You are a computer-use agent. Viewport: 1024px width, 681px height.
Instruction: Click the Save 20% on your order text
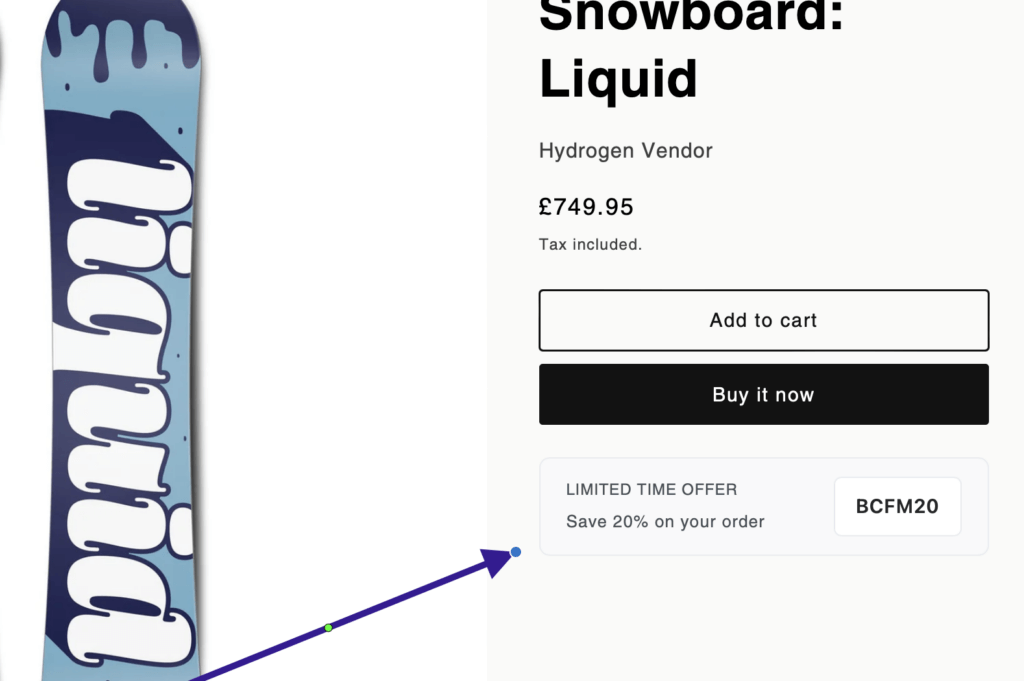pos(665,522)
